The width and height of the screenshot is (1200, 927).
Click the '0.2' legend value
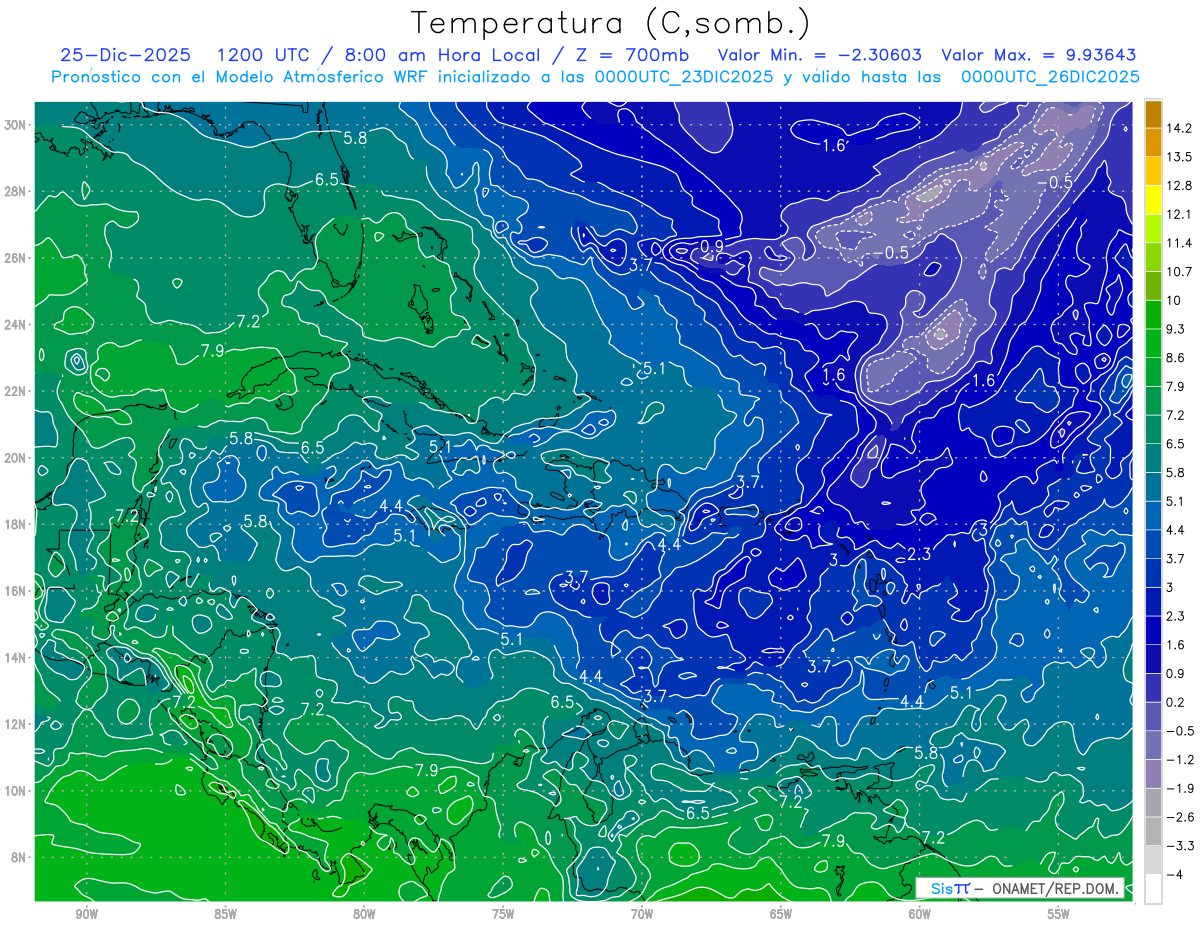(1176, 702)
